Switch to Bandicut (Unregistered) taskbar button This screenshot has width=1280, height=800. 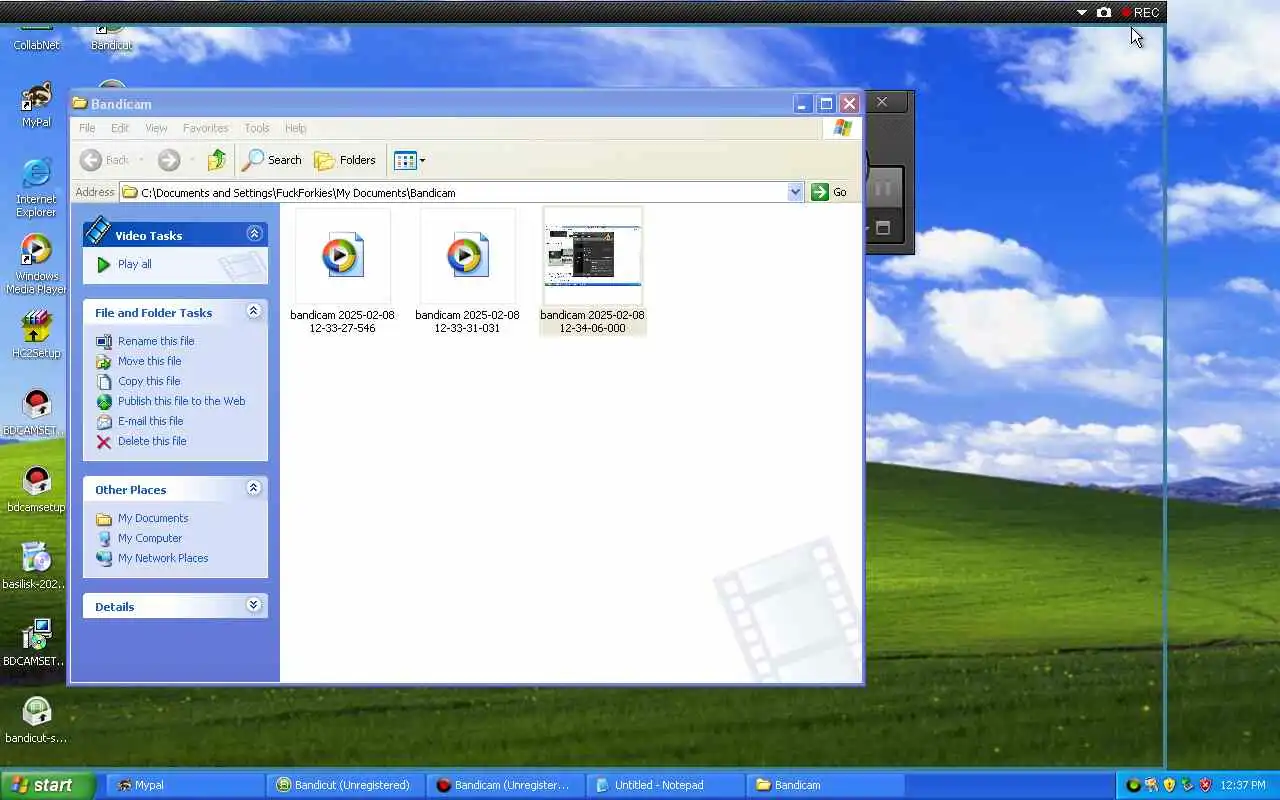[x=345, y=785]
